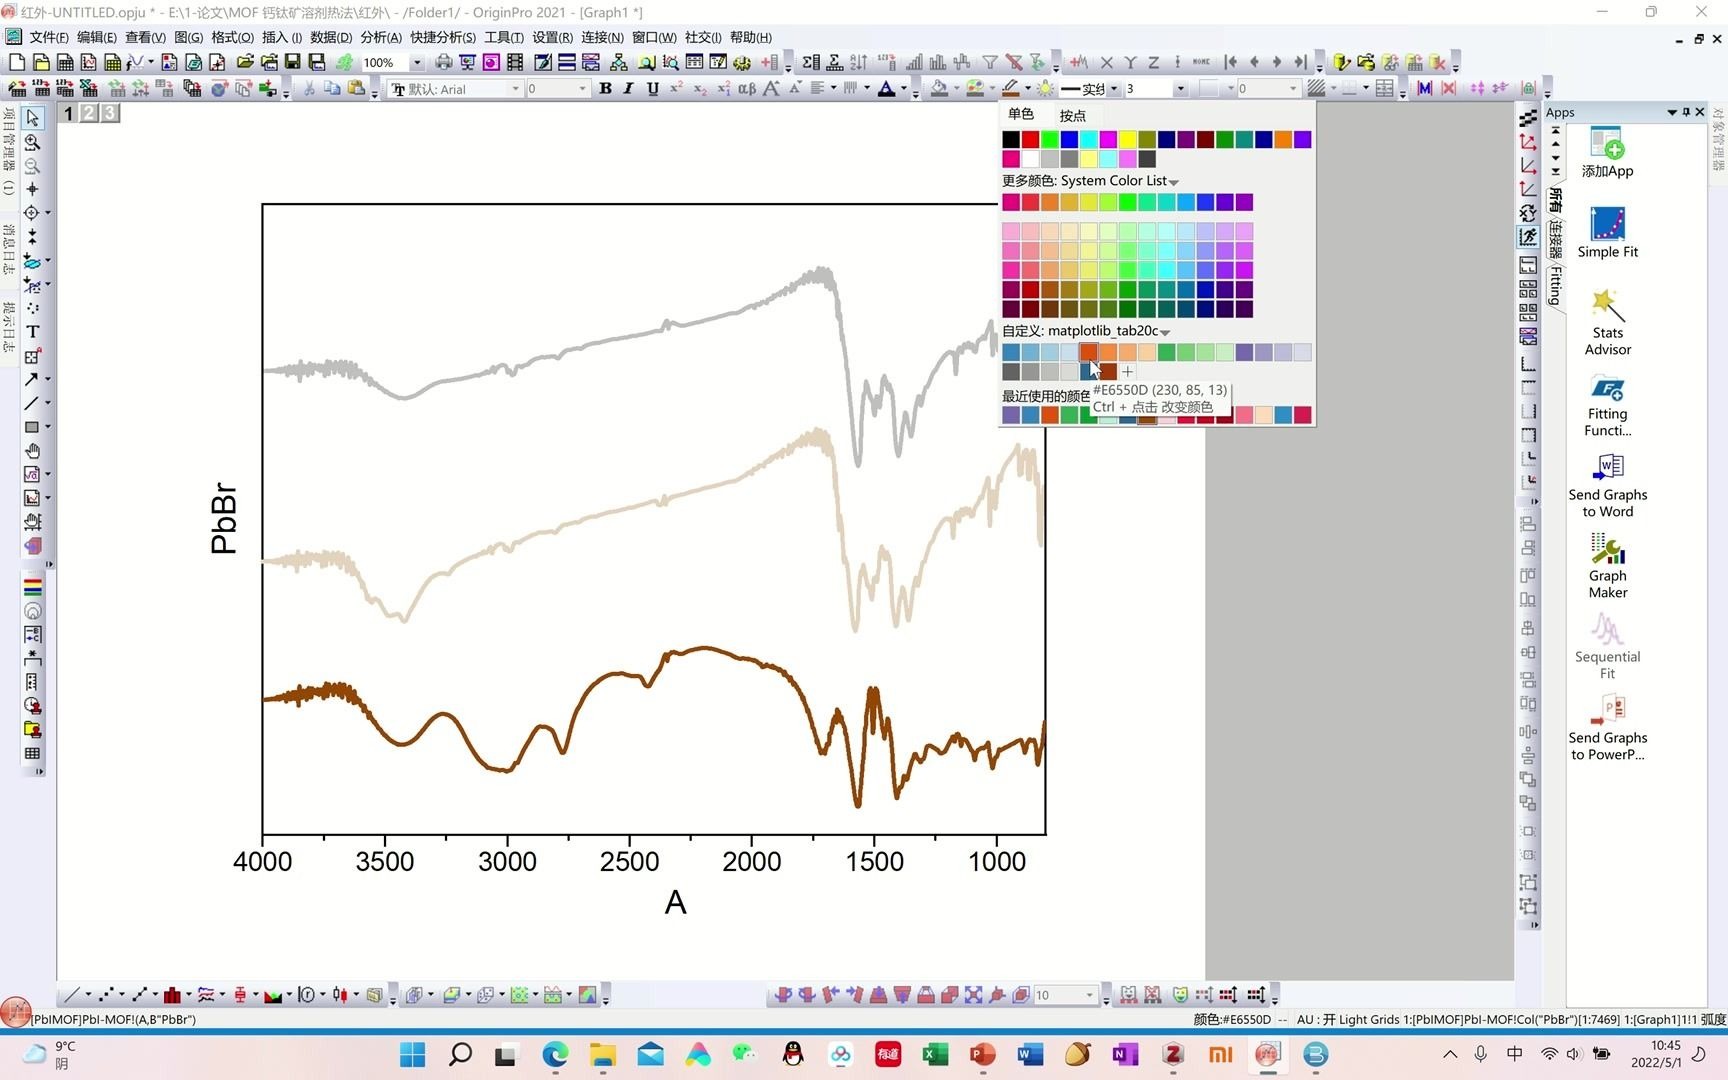Click the X-axis title A
The width and height of the screenshot is (1728, 1080).
tap(676, 903)
